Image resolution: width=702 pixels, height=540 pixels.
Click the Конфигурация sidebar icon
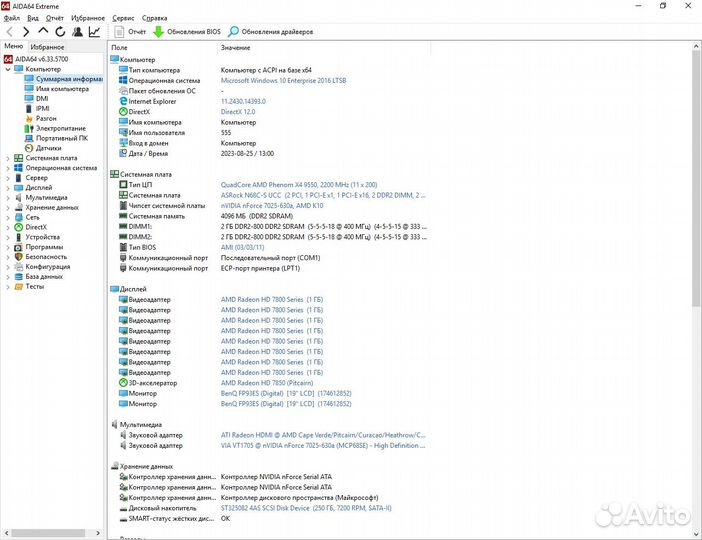18,266
